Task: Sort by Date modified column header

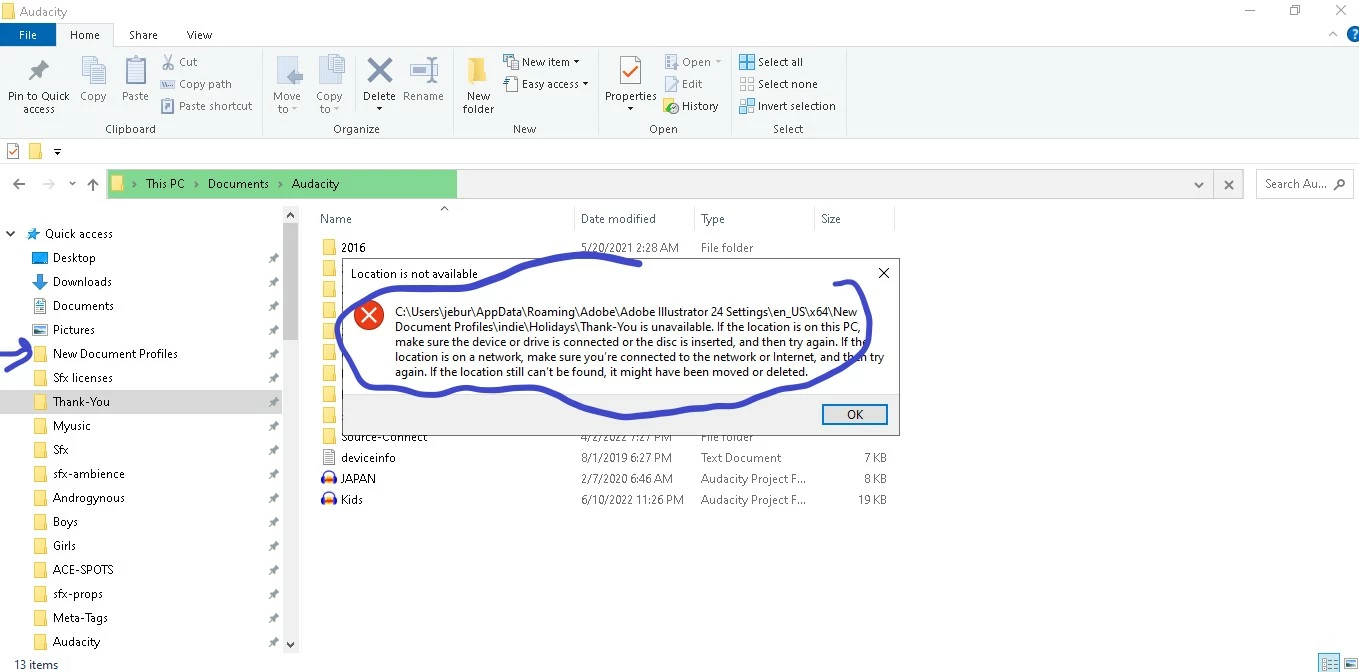Action: pos(618,219)
